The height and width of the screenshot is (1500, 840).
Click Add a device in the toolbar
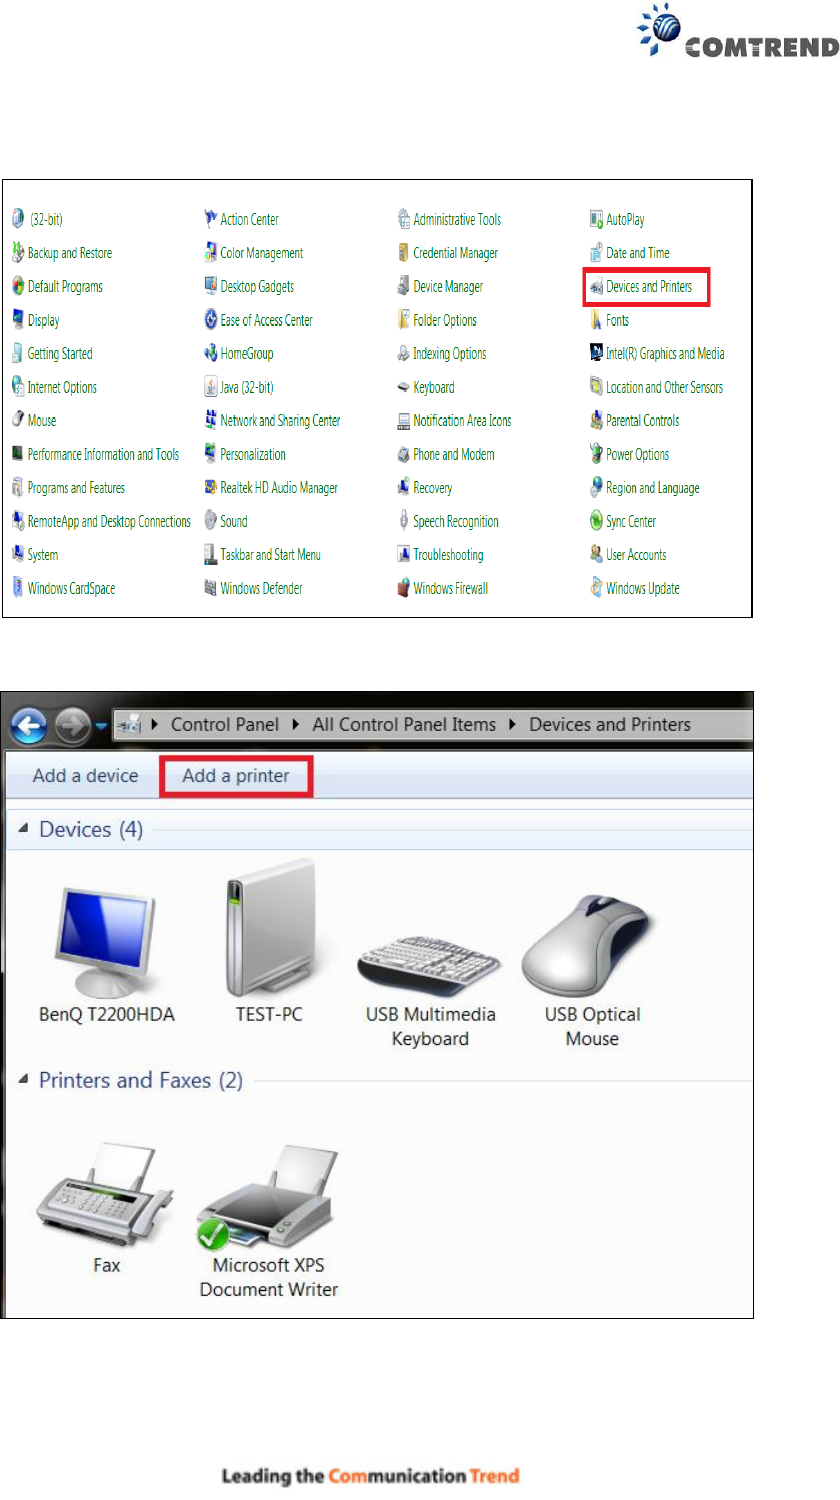[x=85, y=775]
